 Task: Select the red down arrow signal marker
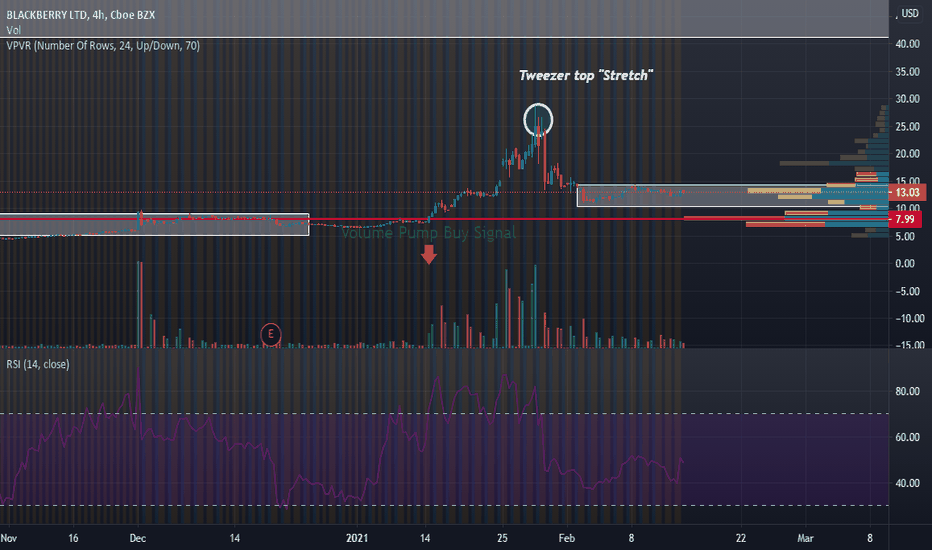429,254
